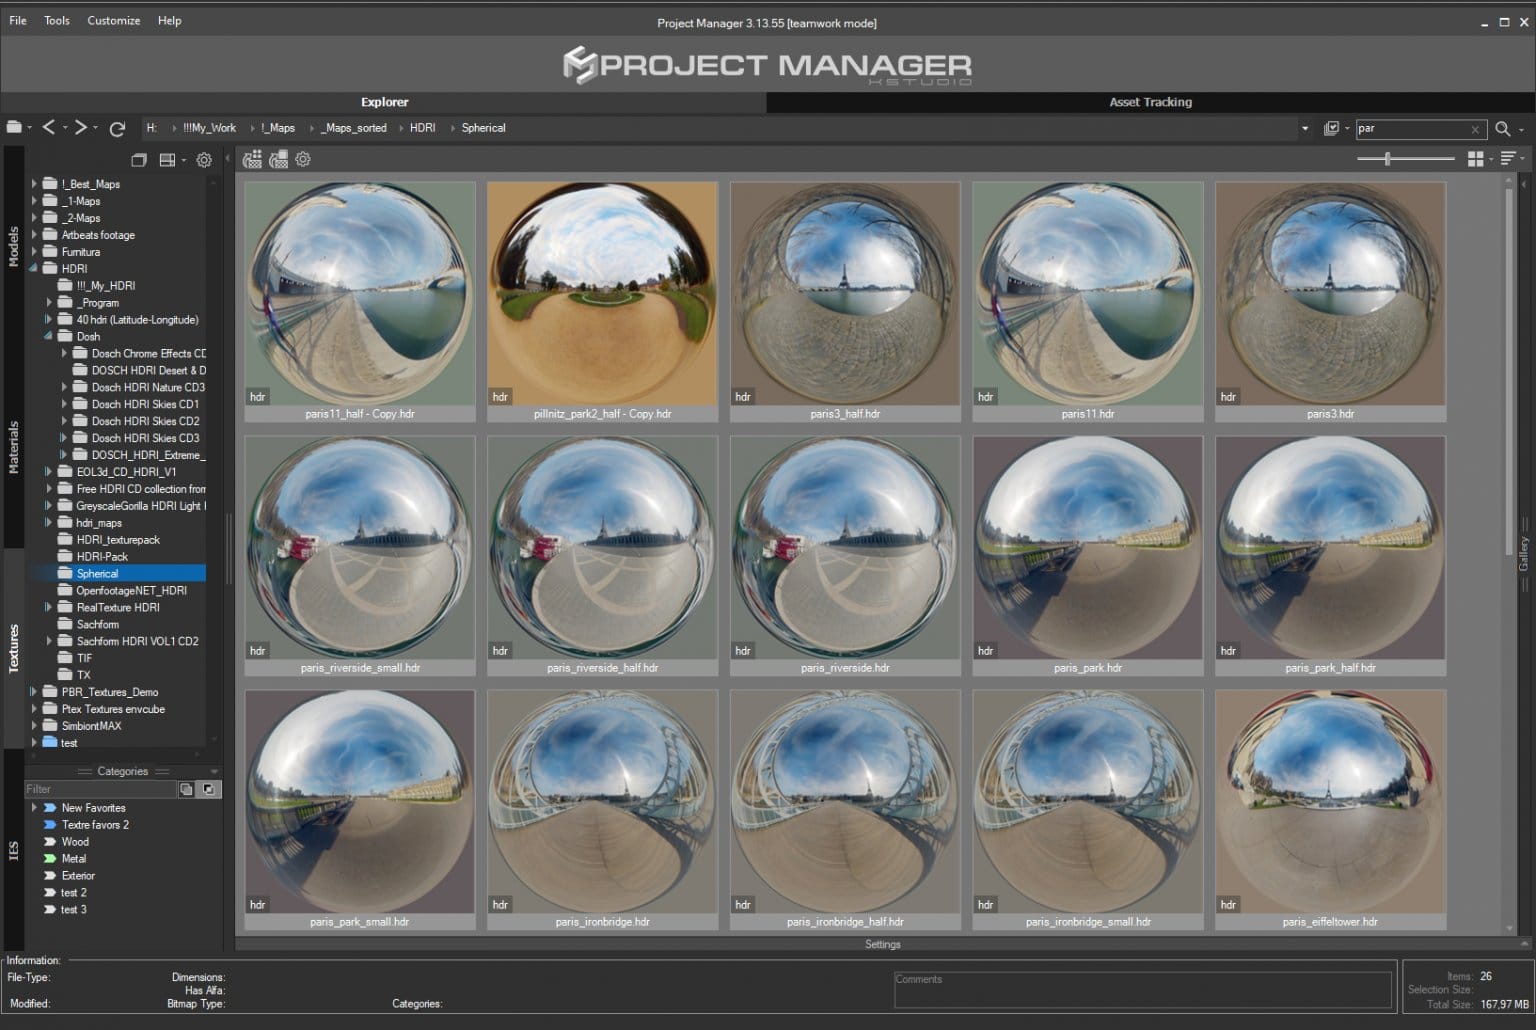1536x1030 pixels.
Task: Click the Settings bar above the status area
Action: pyautogui.click(x=883, y=943)
